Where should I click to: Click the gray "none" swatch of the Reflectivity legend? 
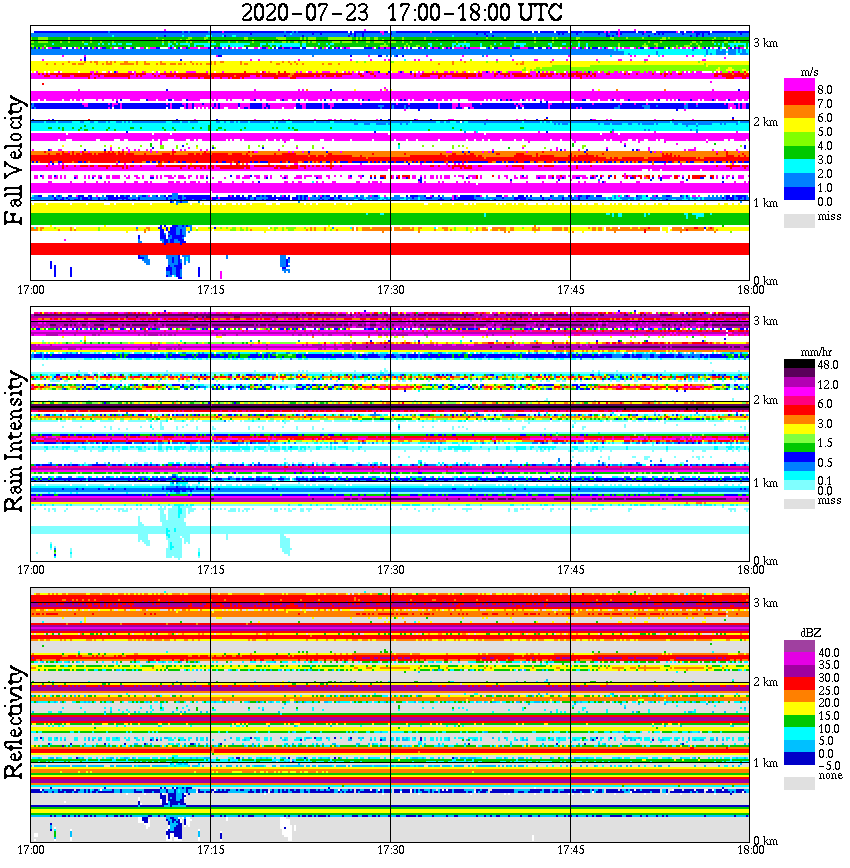click(x=799, y=783)
